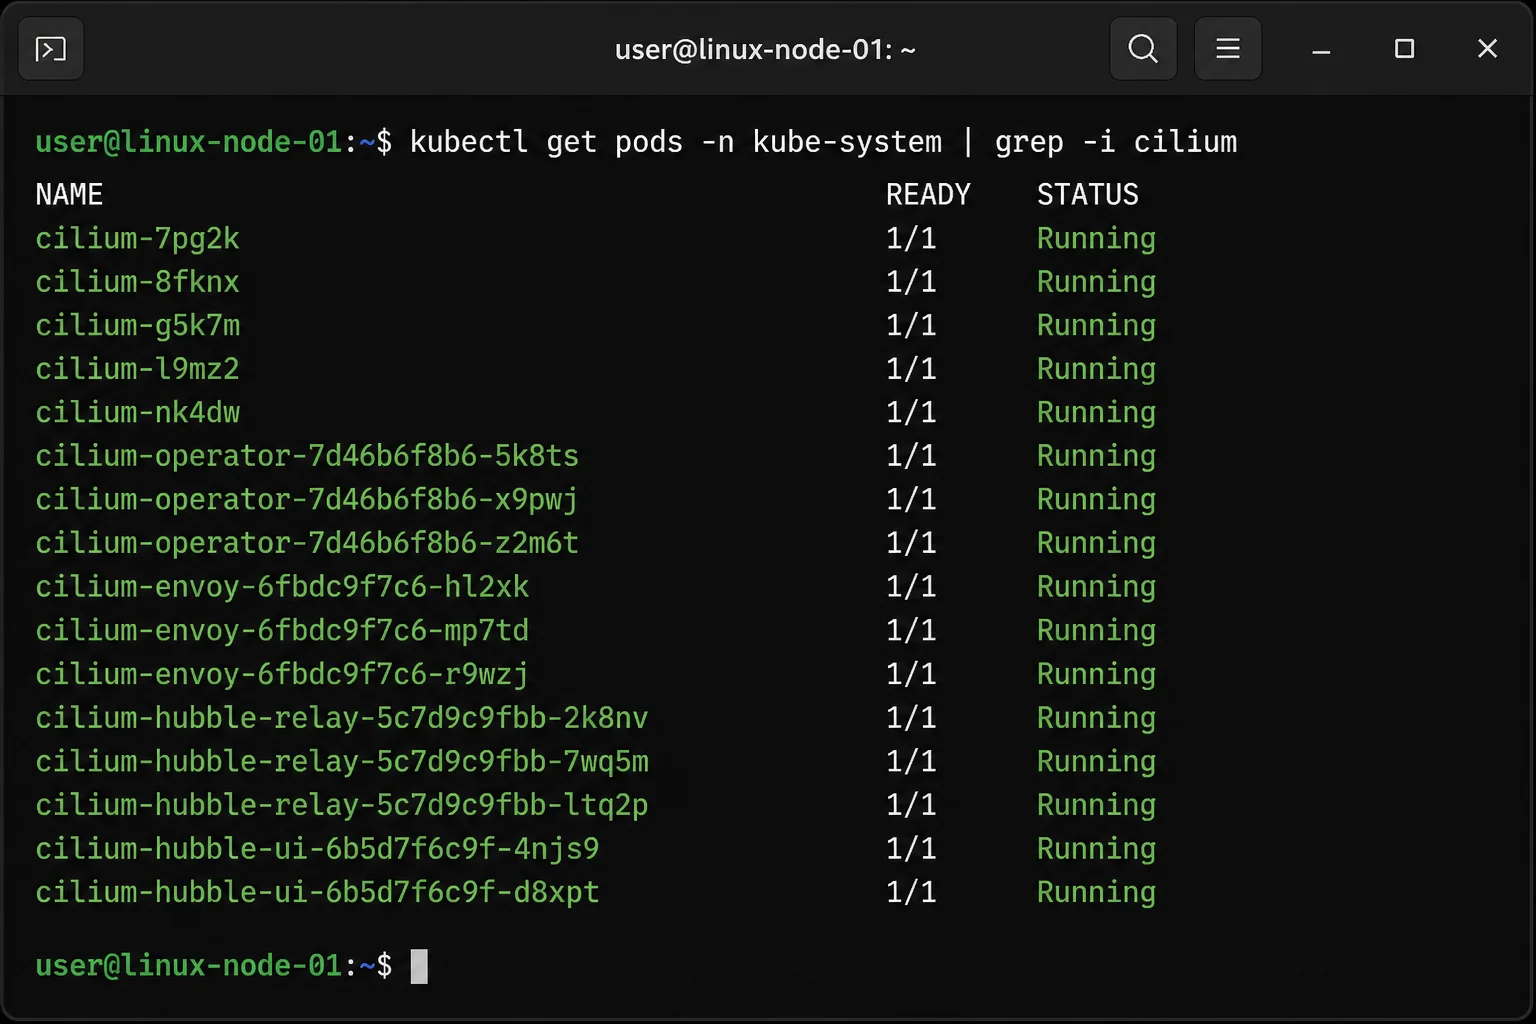This screenshot has width=1536, height=1024.
Task: Click READY value for operator pod z2m6t
Action: pos(911,544)
